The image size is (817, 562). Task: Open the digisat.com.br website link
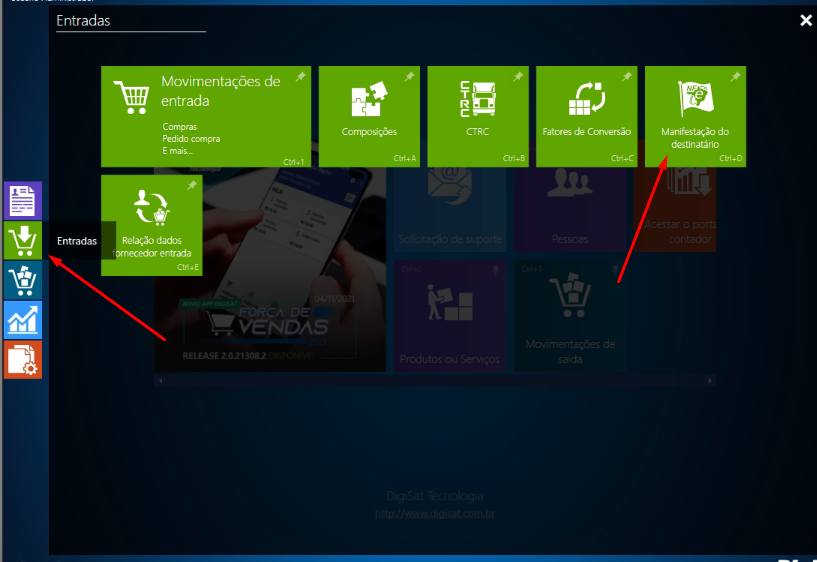pos(435,514)
